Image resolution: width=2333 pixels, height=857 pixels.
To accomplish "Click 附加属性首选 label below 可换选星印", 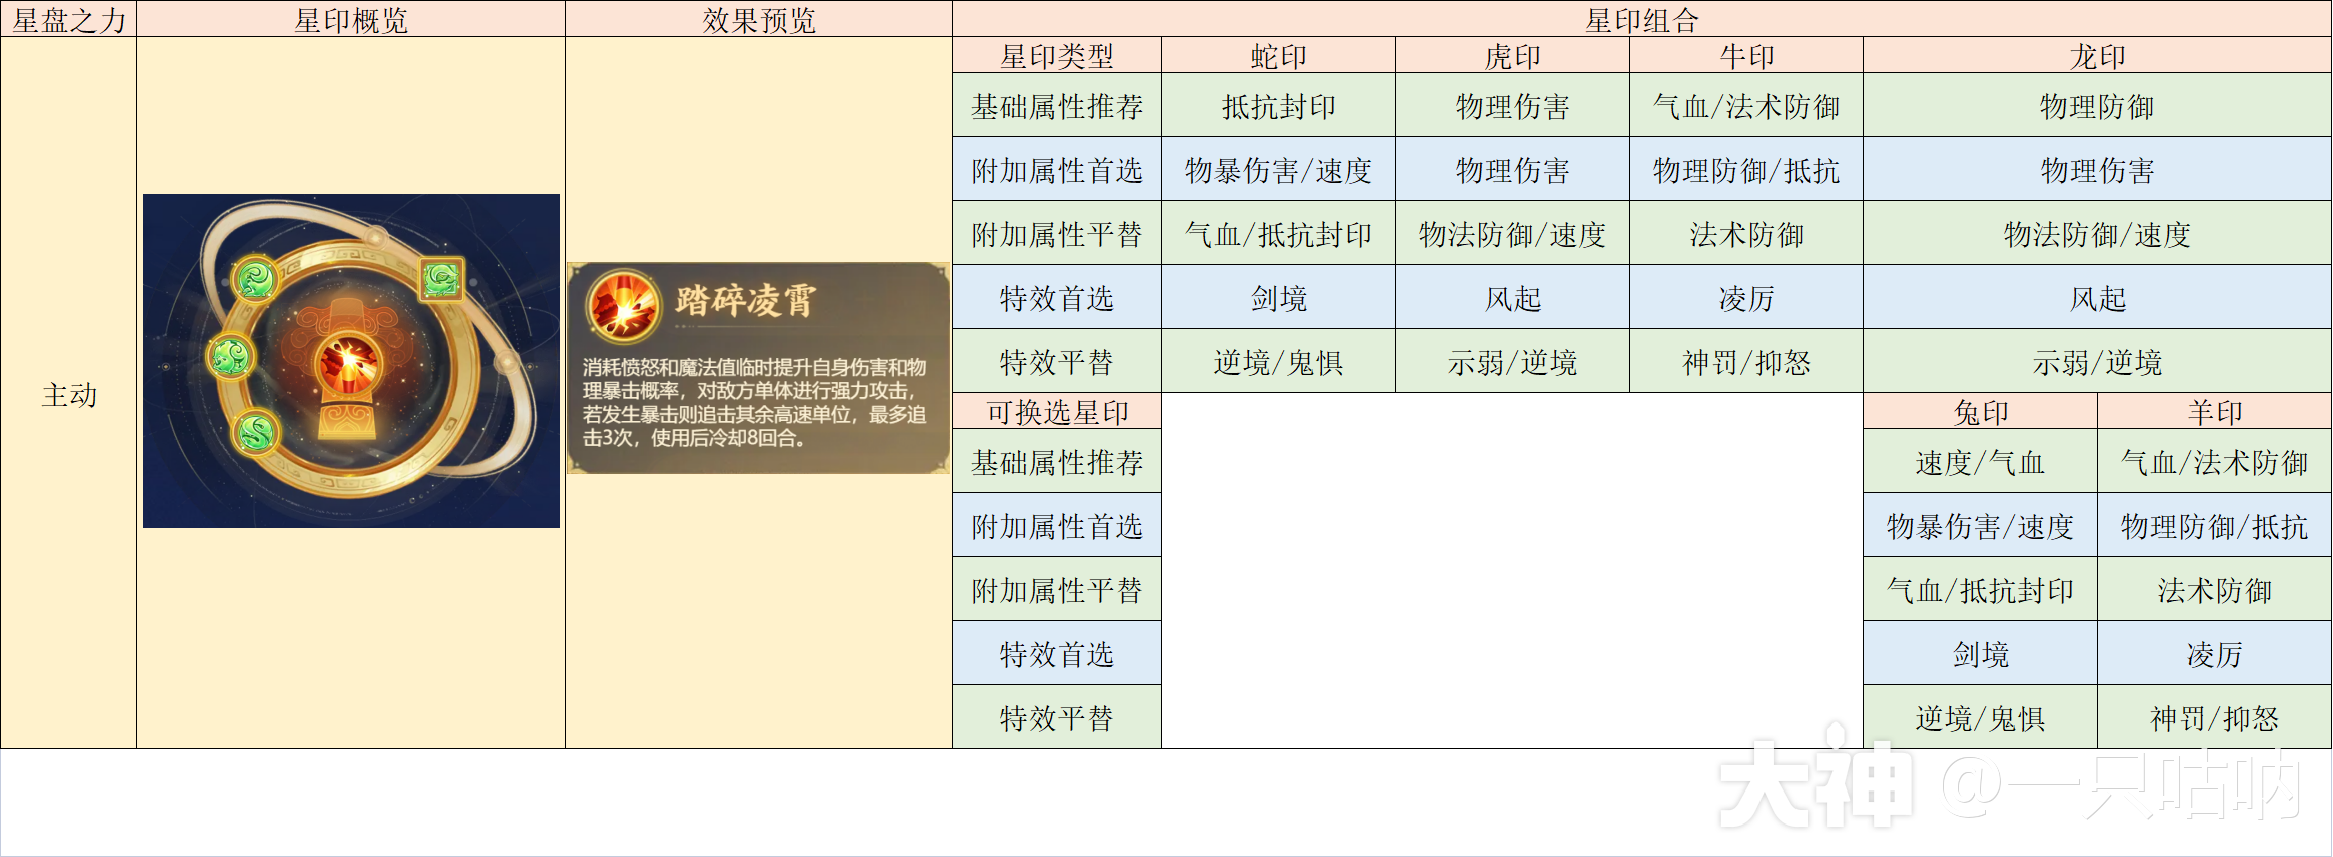I will point(1057,526).
